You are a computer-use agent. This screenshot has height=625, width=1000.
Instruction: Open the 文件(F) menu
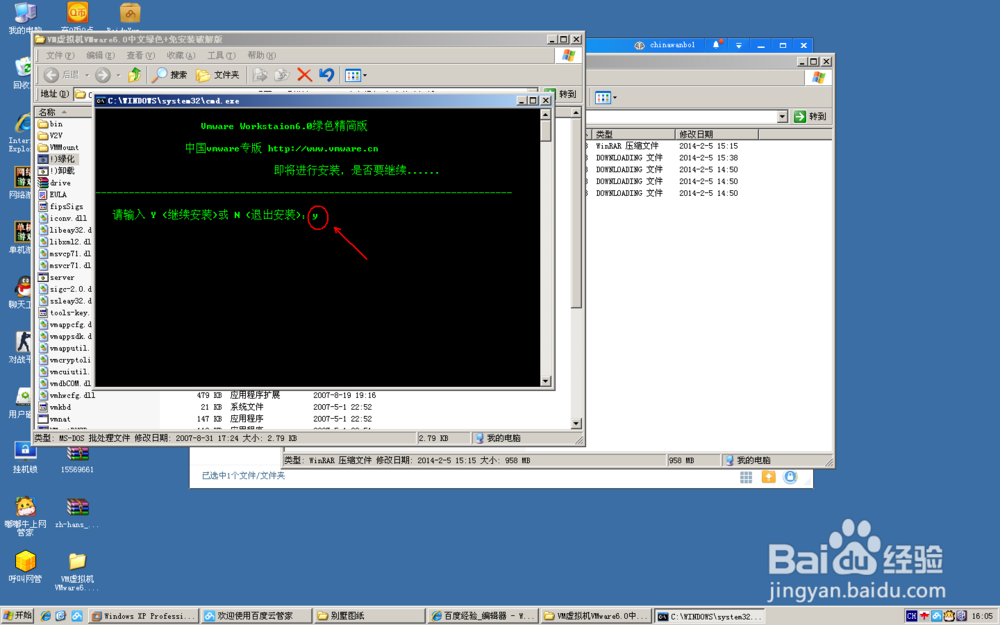[x=60, y=55]
